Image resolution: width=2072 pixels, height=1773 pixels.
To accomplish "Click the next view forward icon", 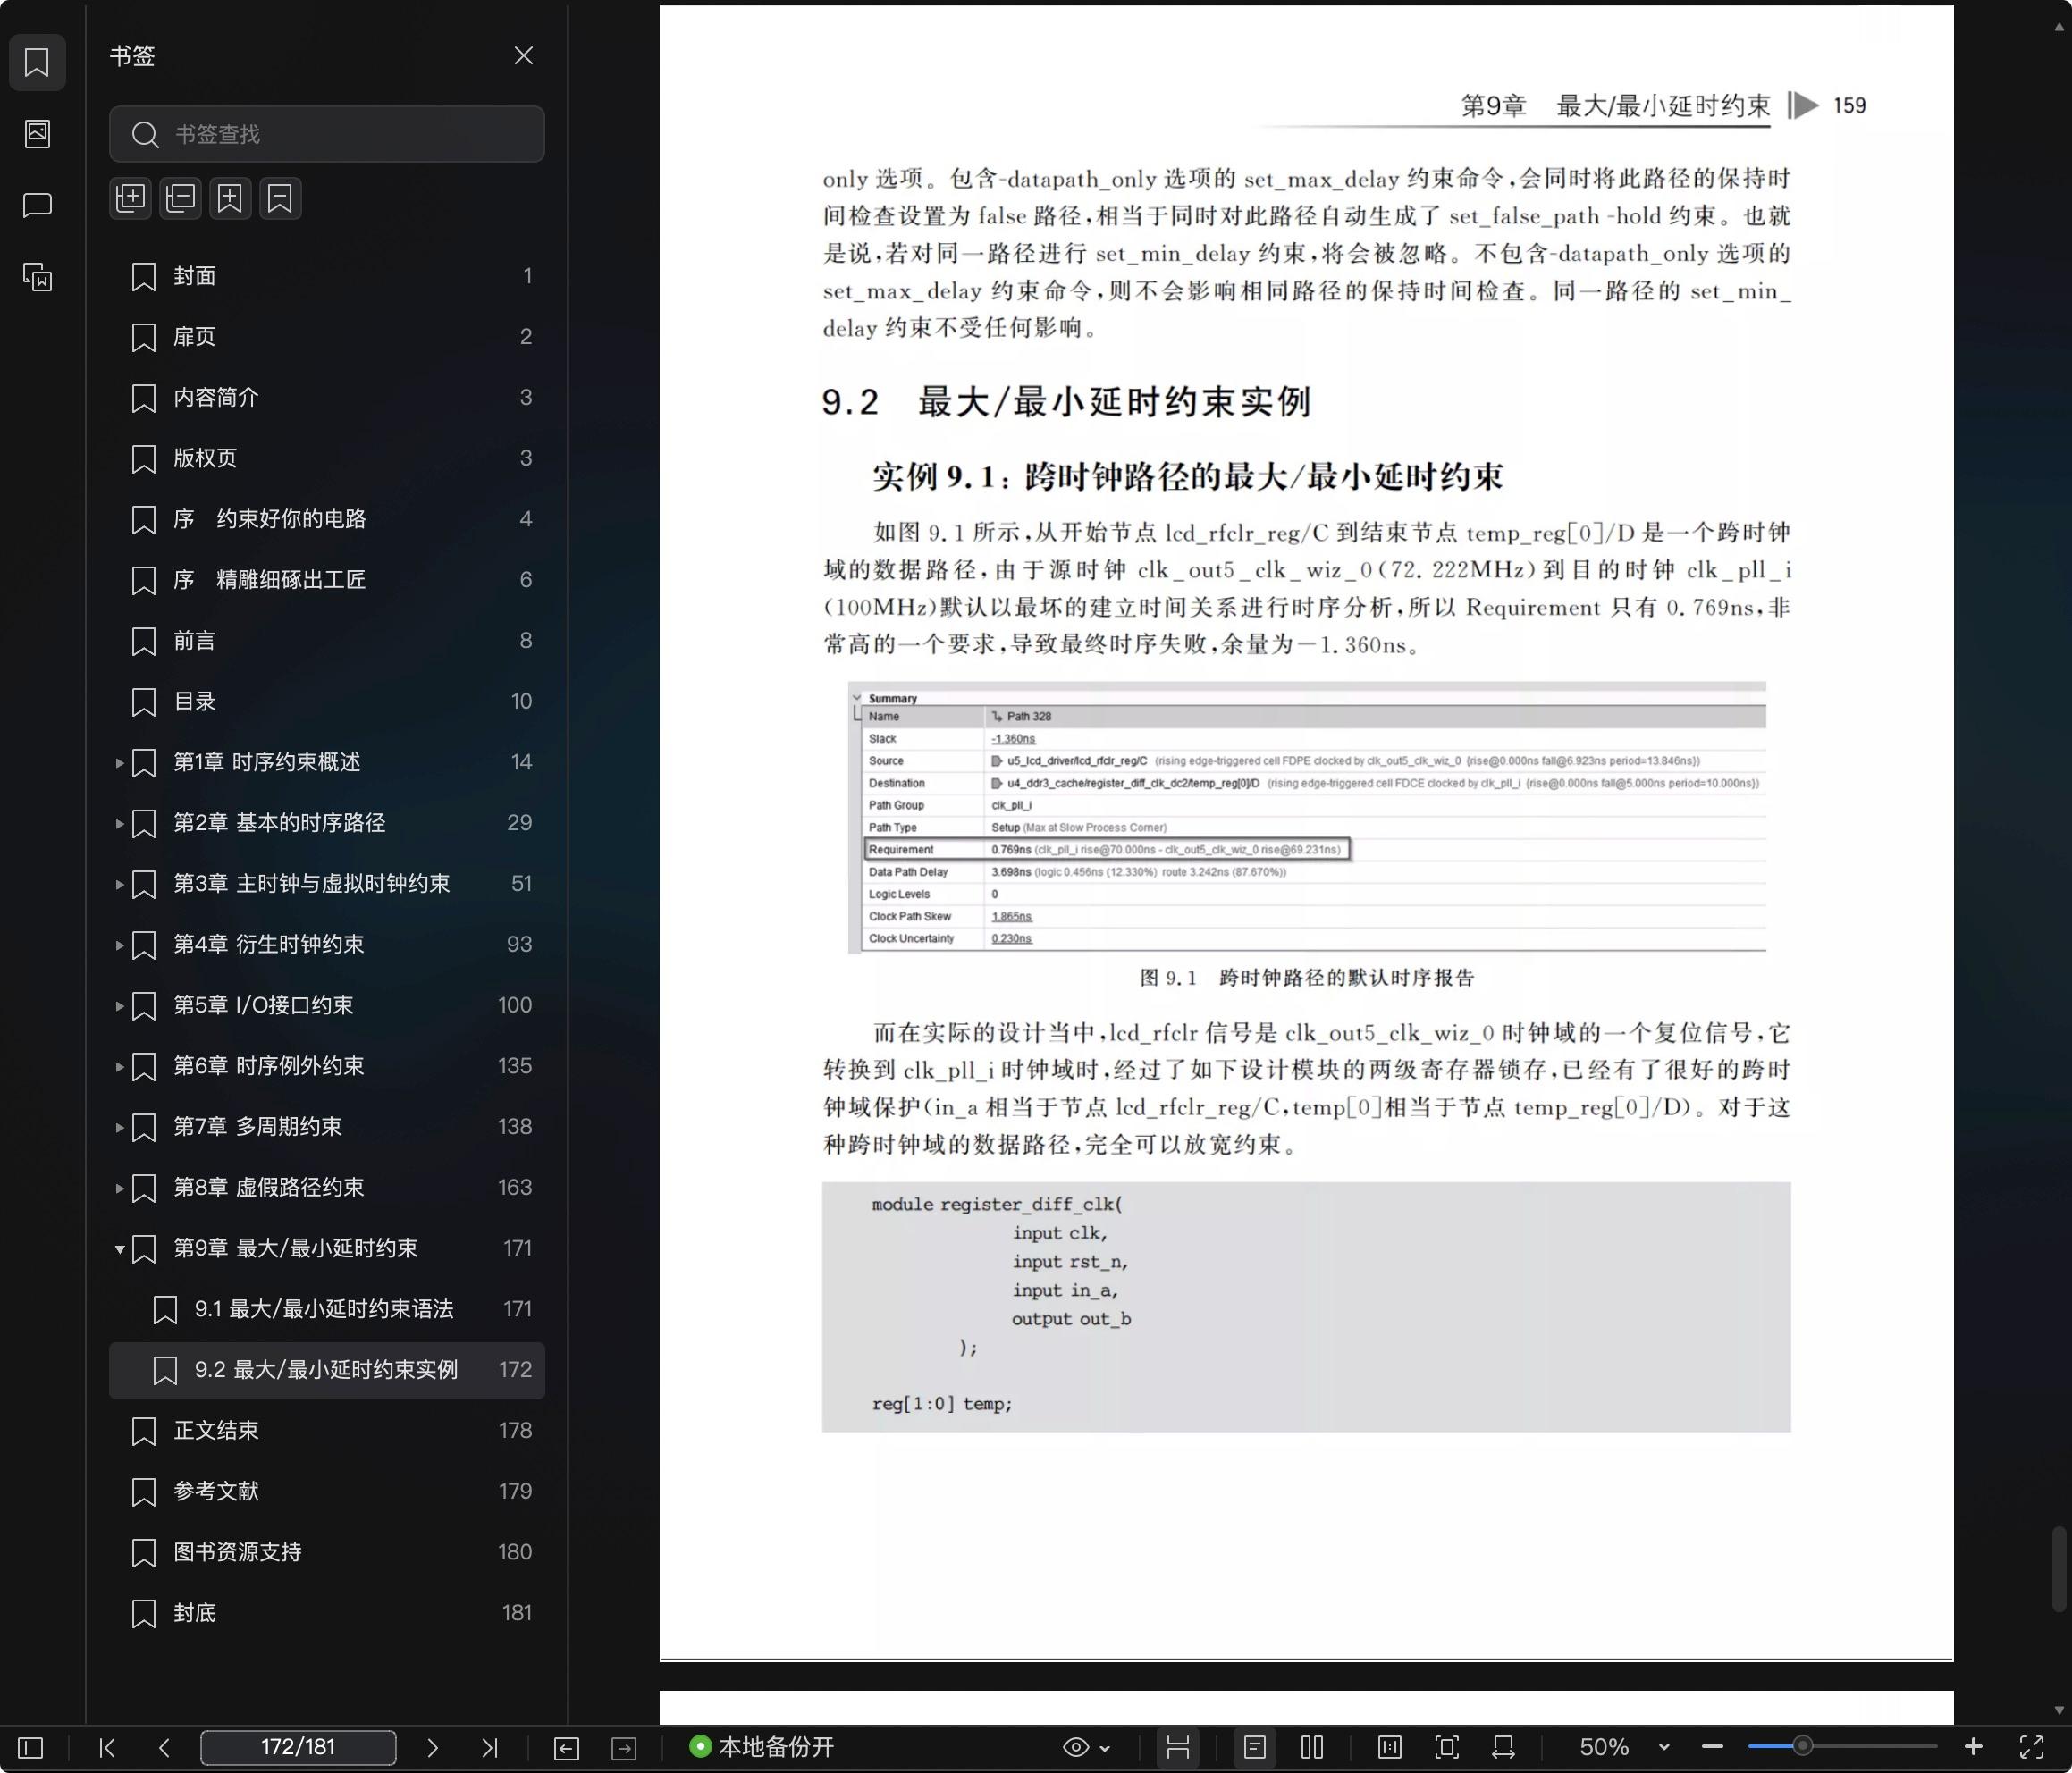I will coord(624,1748).
